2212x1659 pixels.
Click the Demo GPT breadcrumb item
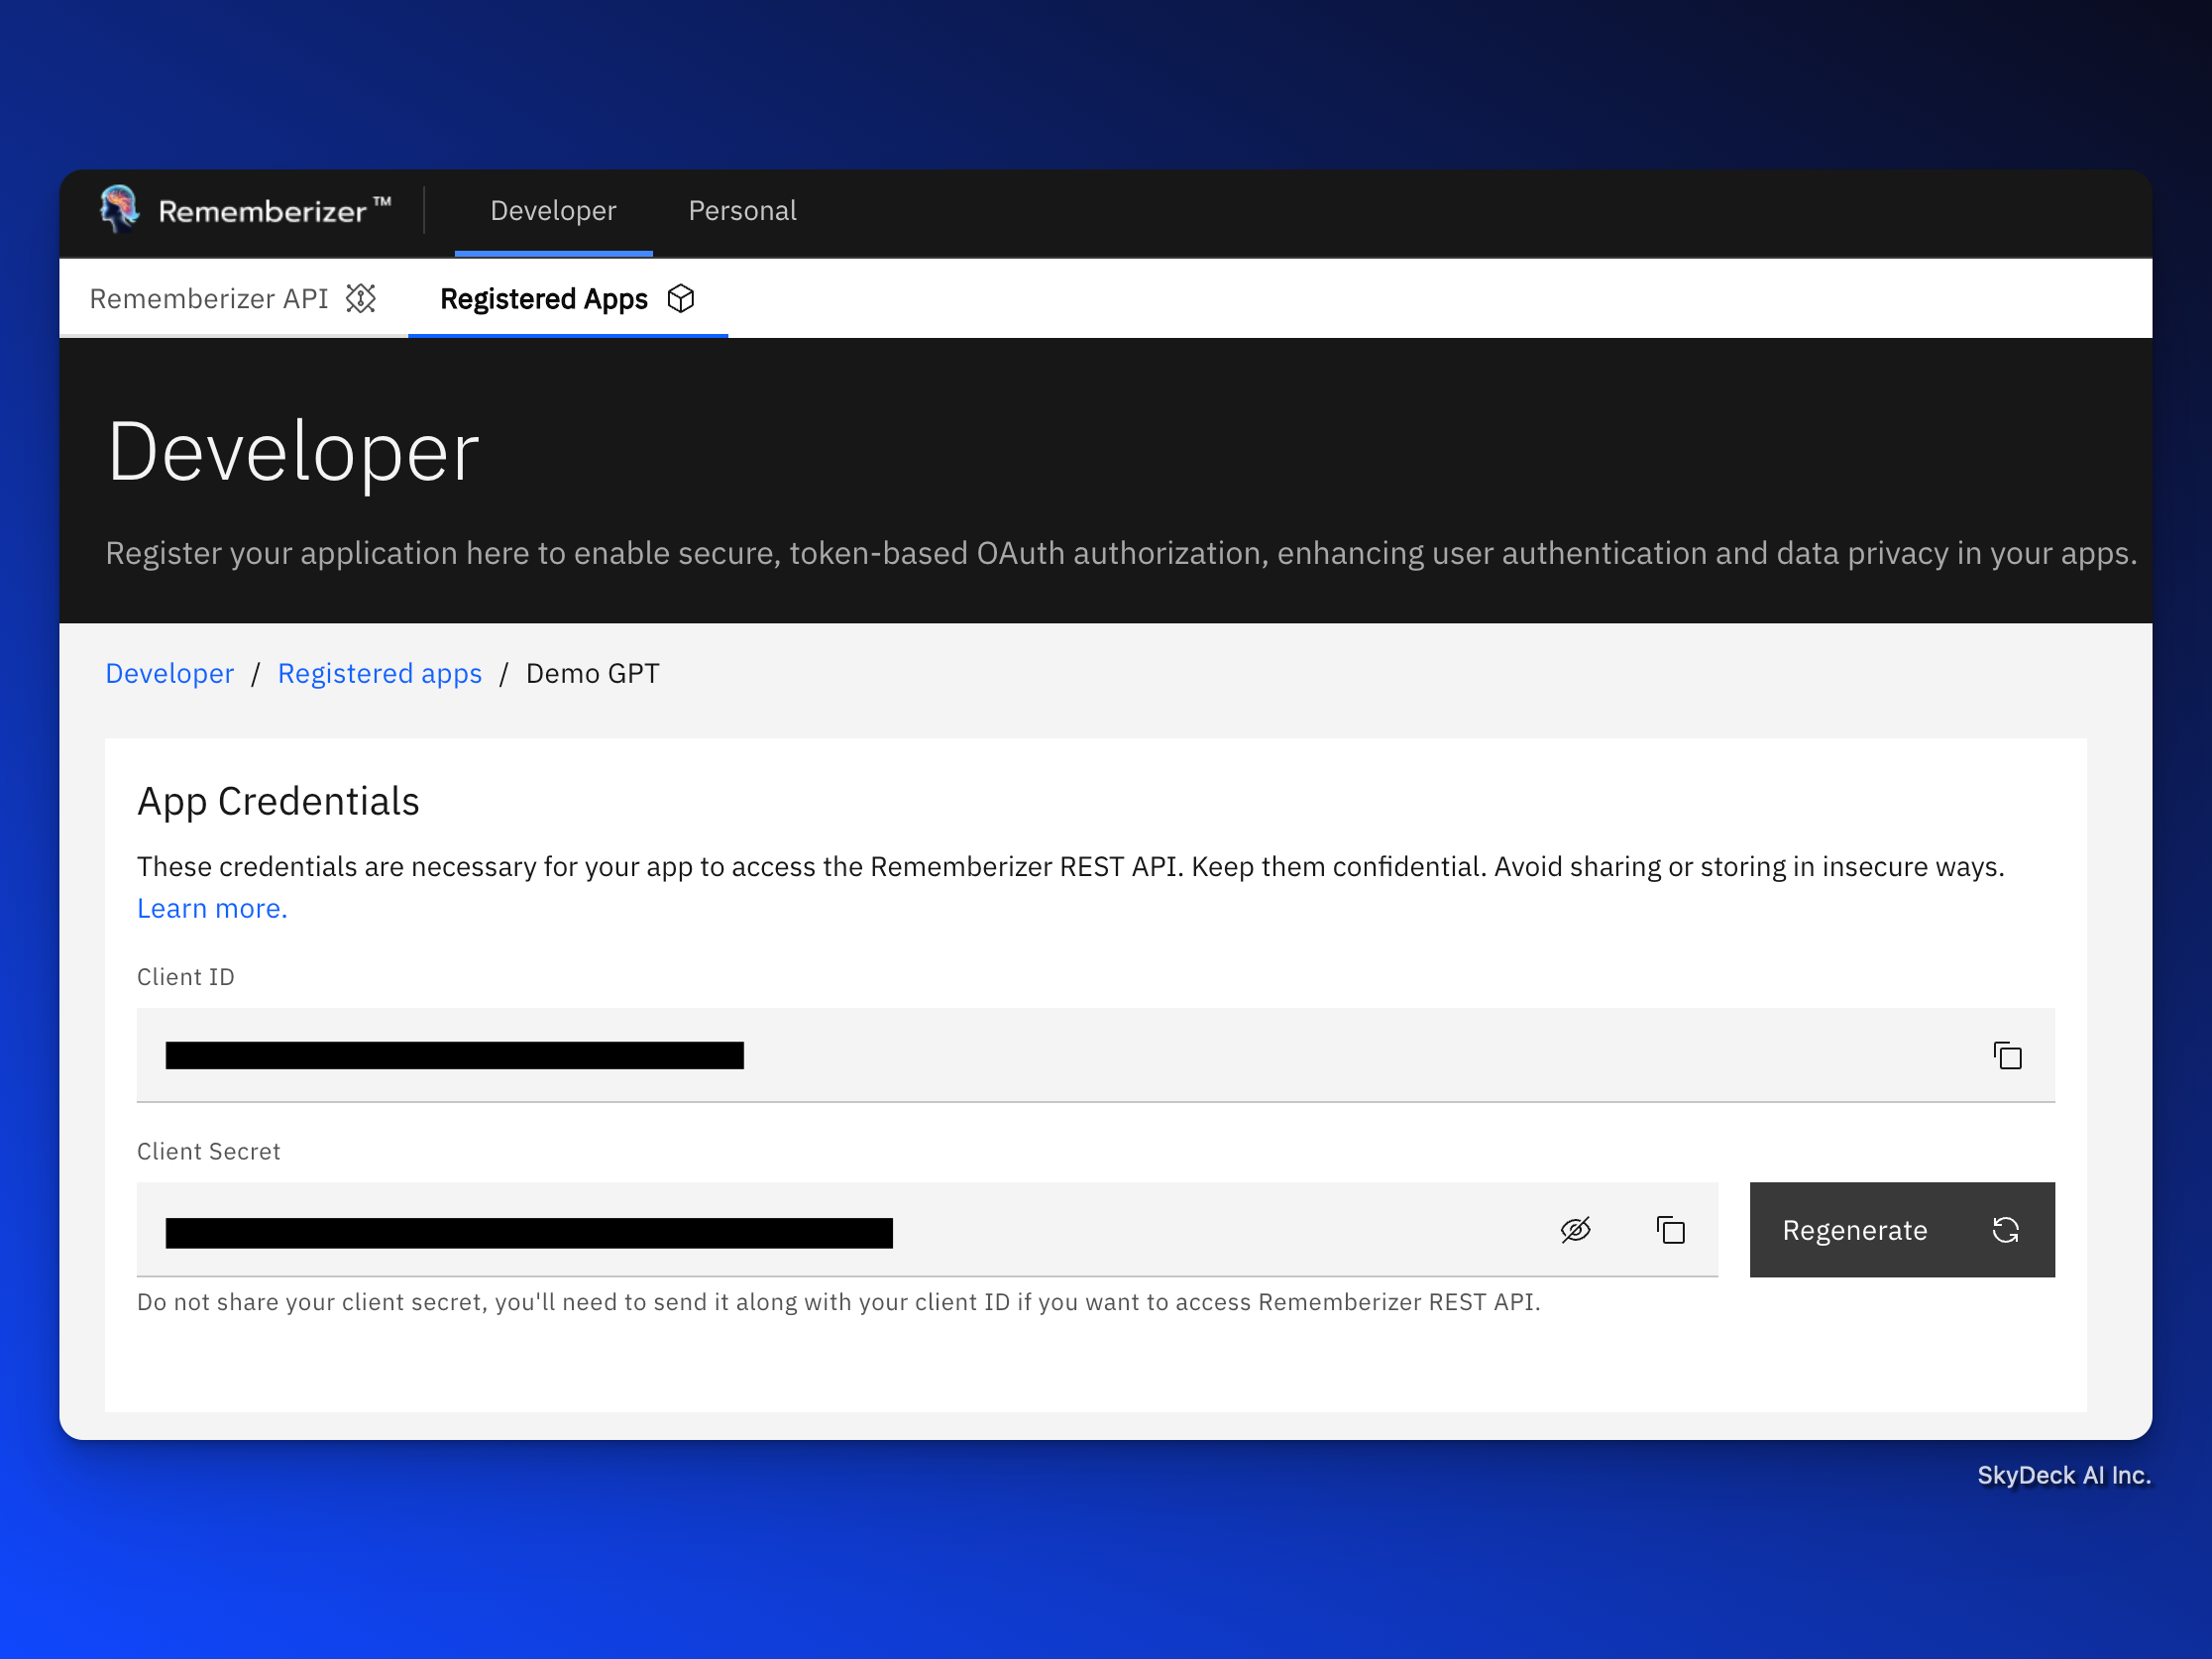tap(592, 674)
